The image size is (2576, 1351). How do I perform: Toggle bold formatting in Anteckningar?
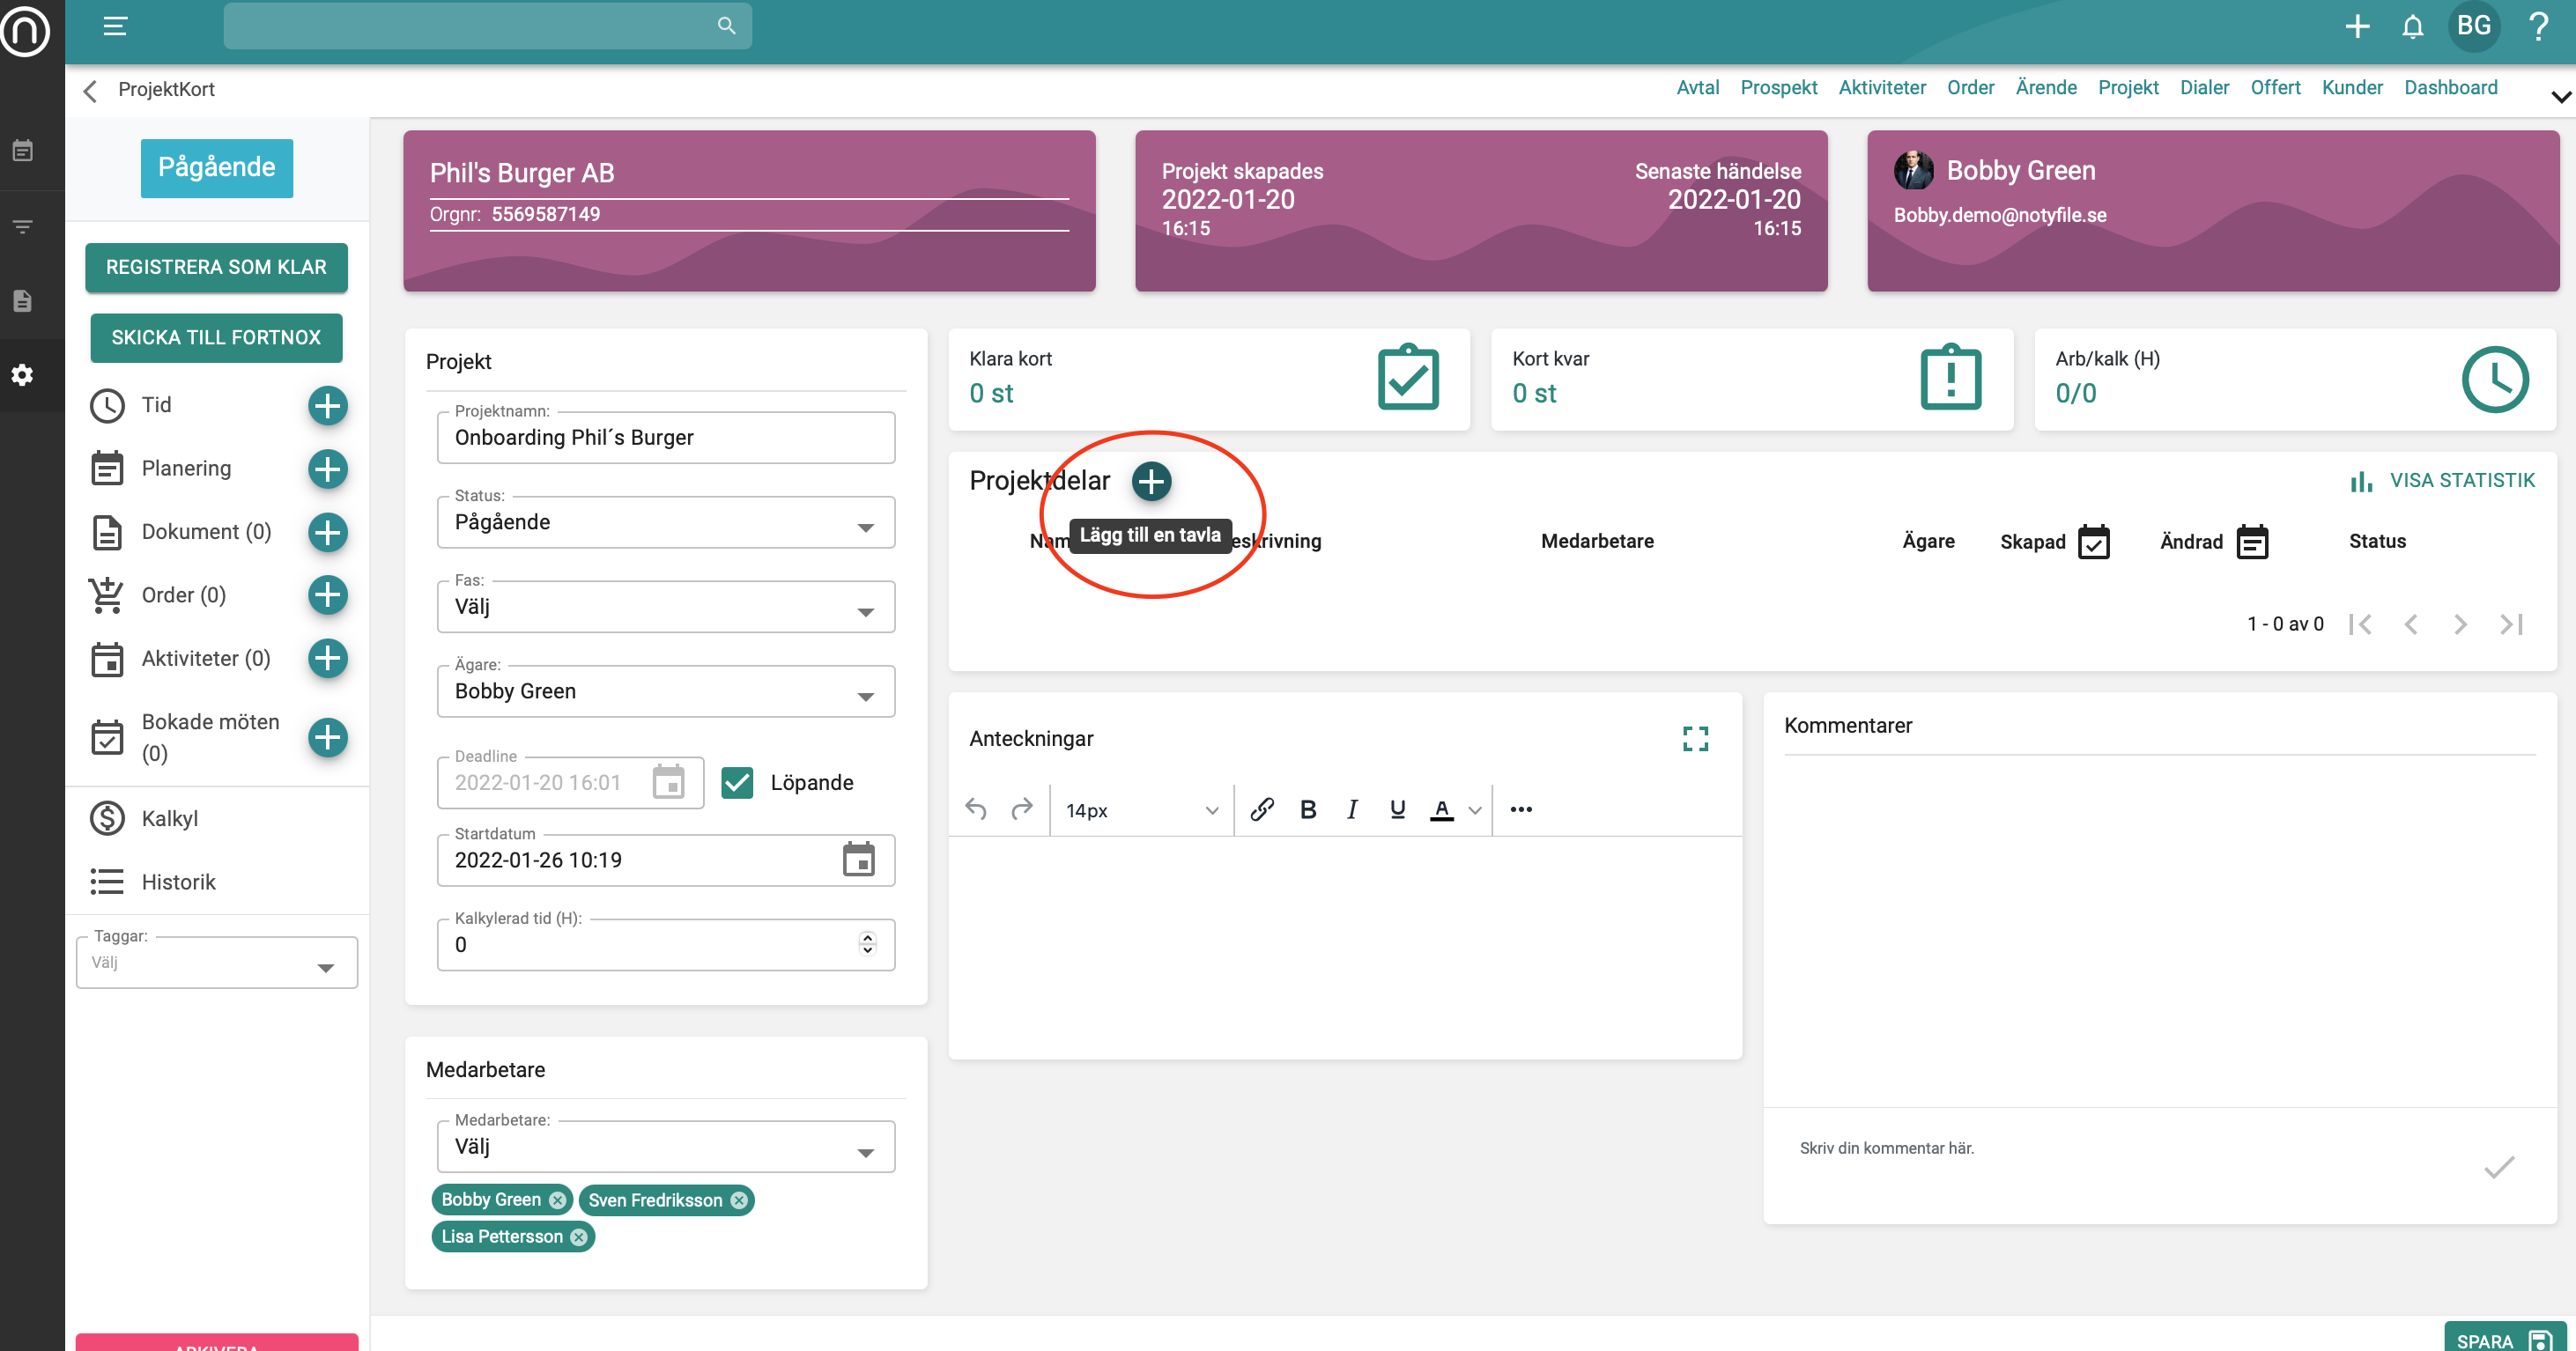point(1307,809)
